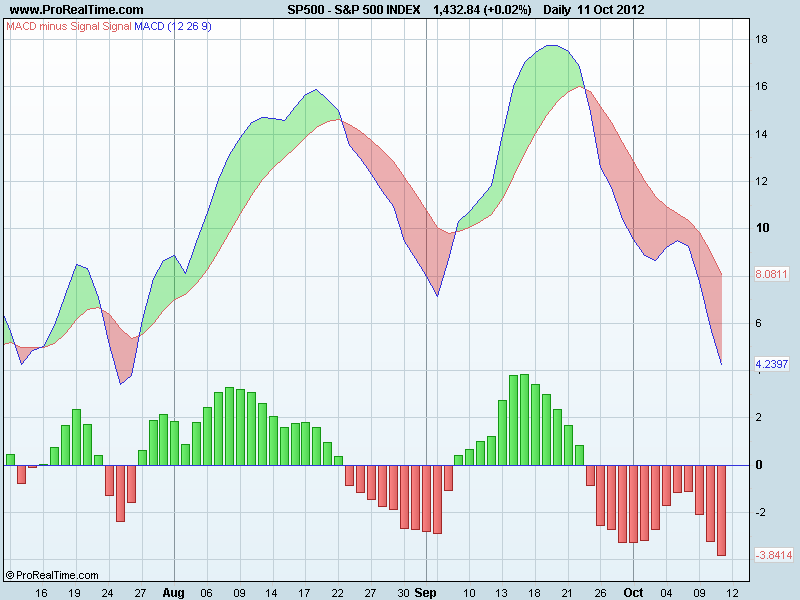Click the 14 value on price scale
This screenshot has width=800, height=600.
(x=761, y=134)
